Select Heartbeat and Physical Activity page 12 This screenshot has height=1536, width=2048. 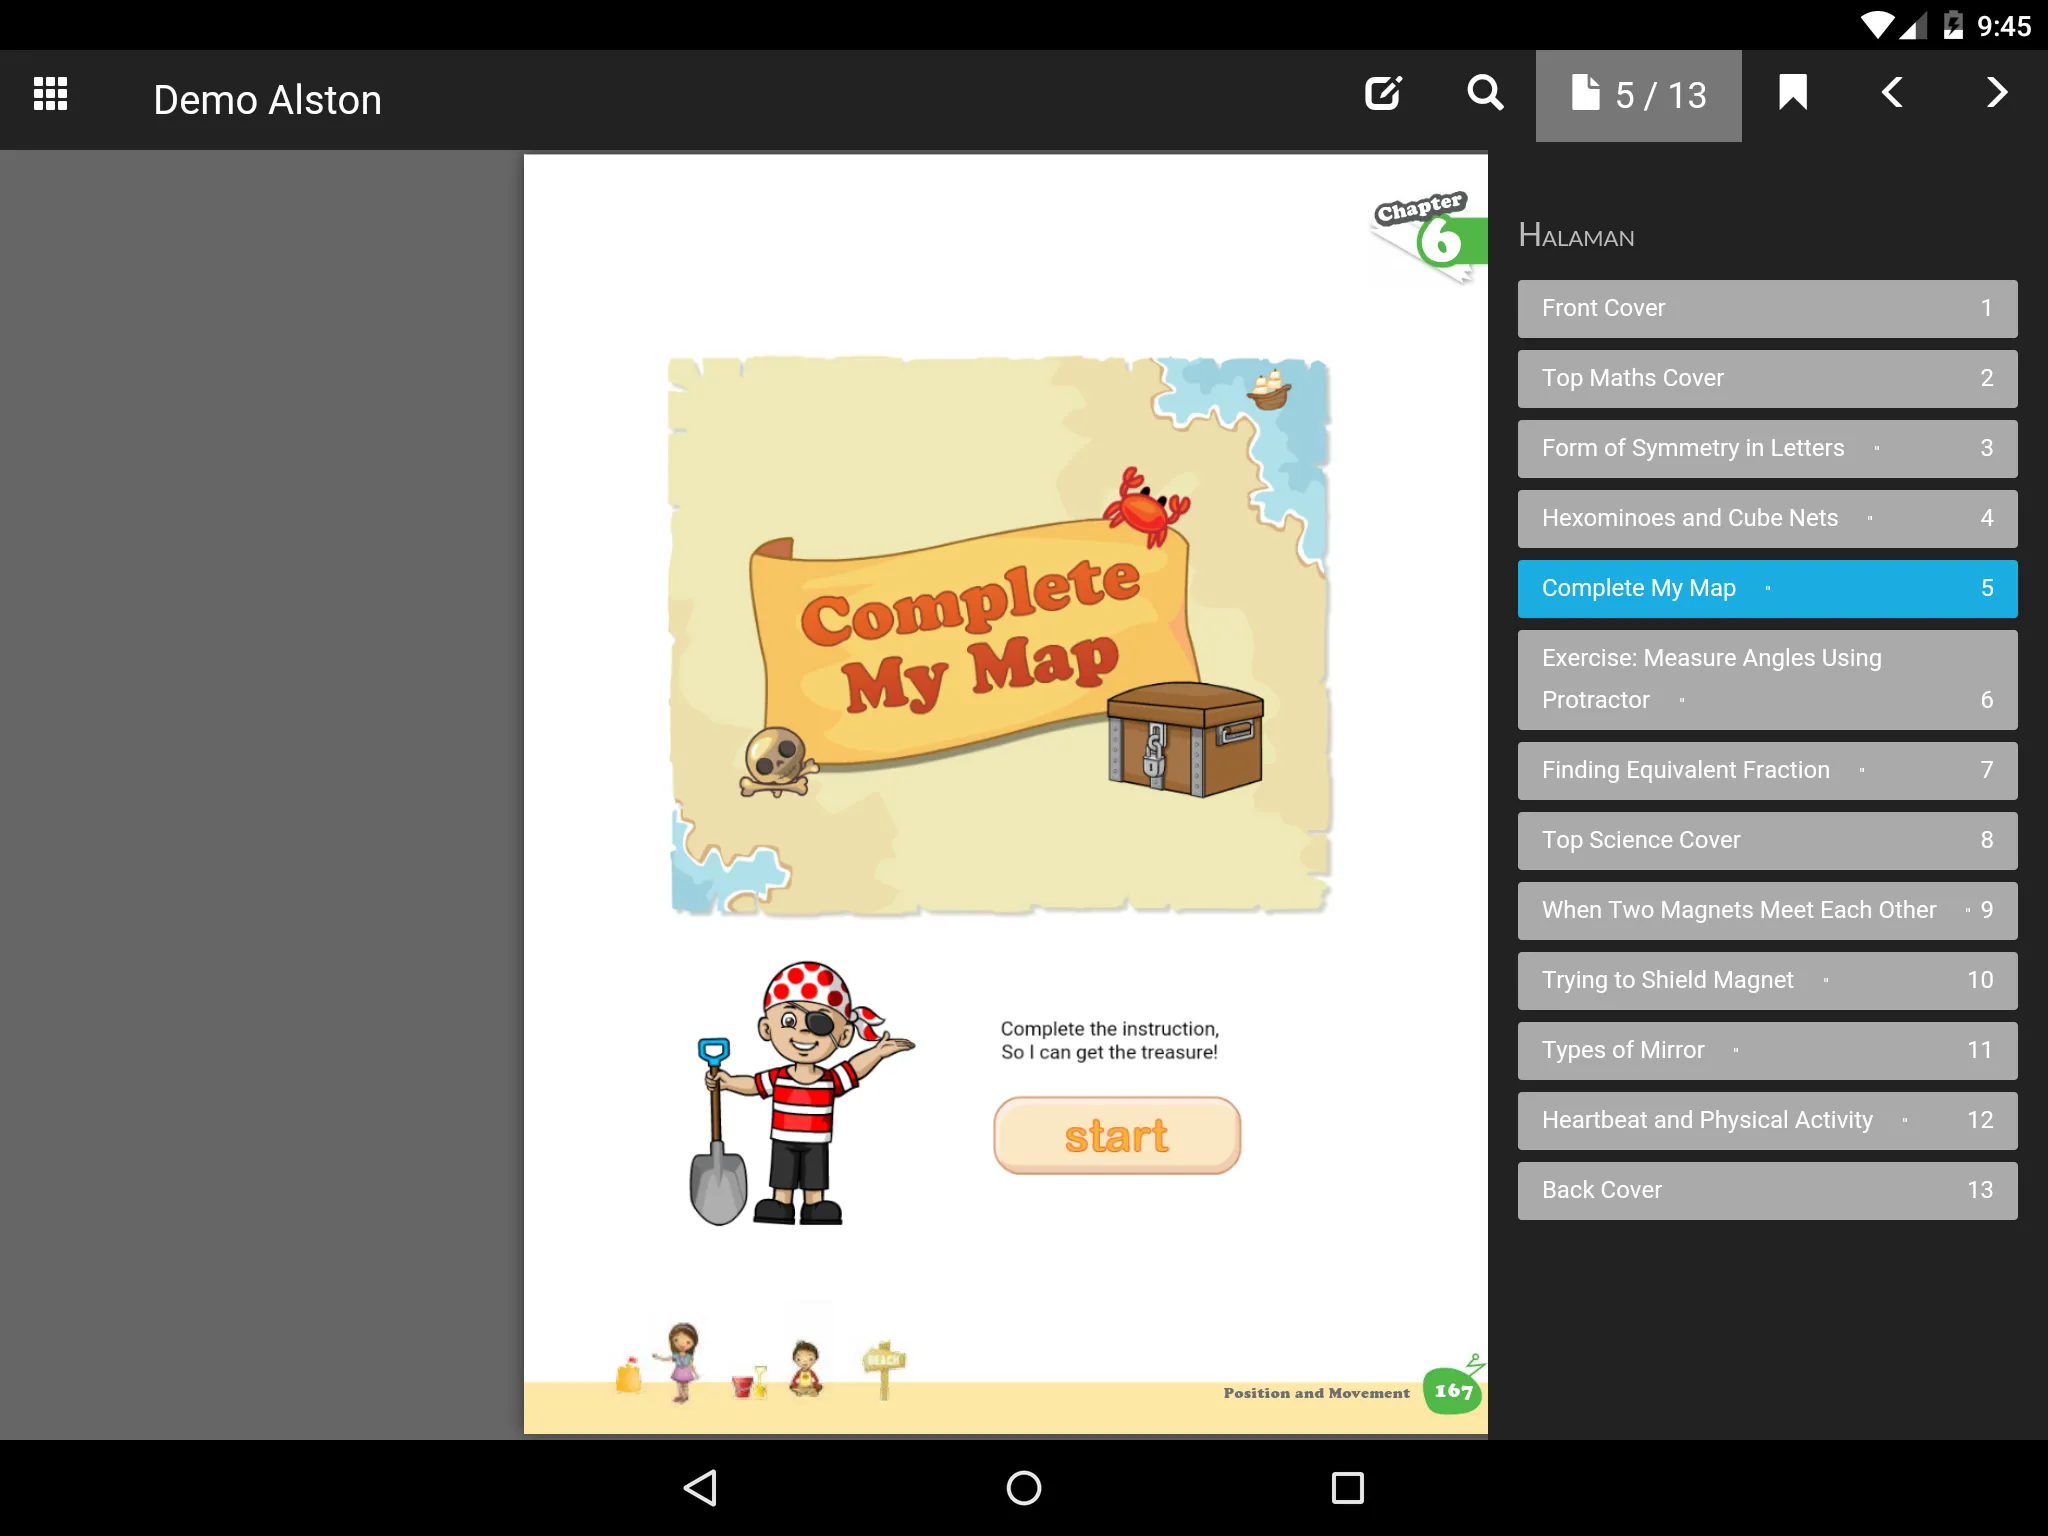pyautogui.click(x=1767, y=1120)
